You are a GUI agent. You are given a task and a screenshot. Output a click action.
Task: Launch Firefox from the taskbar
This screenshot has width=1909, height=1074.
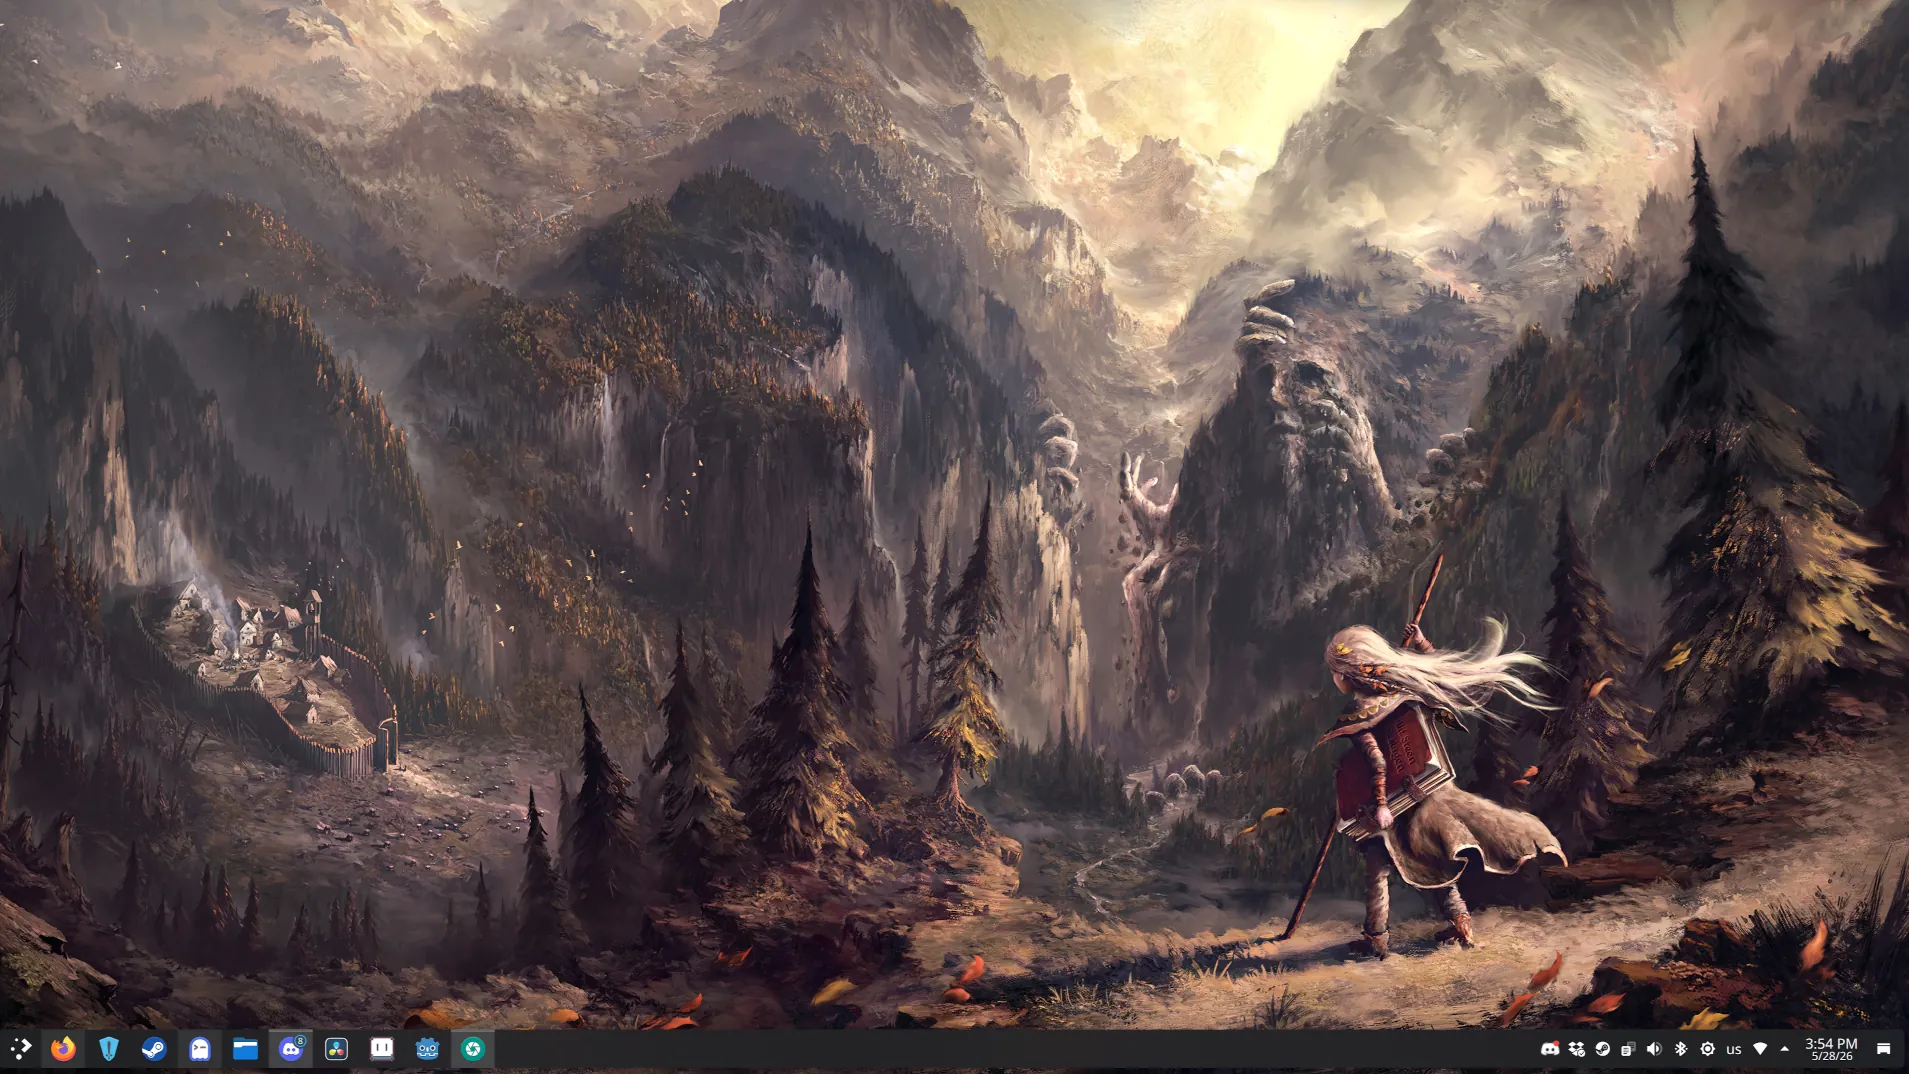63,1049
